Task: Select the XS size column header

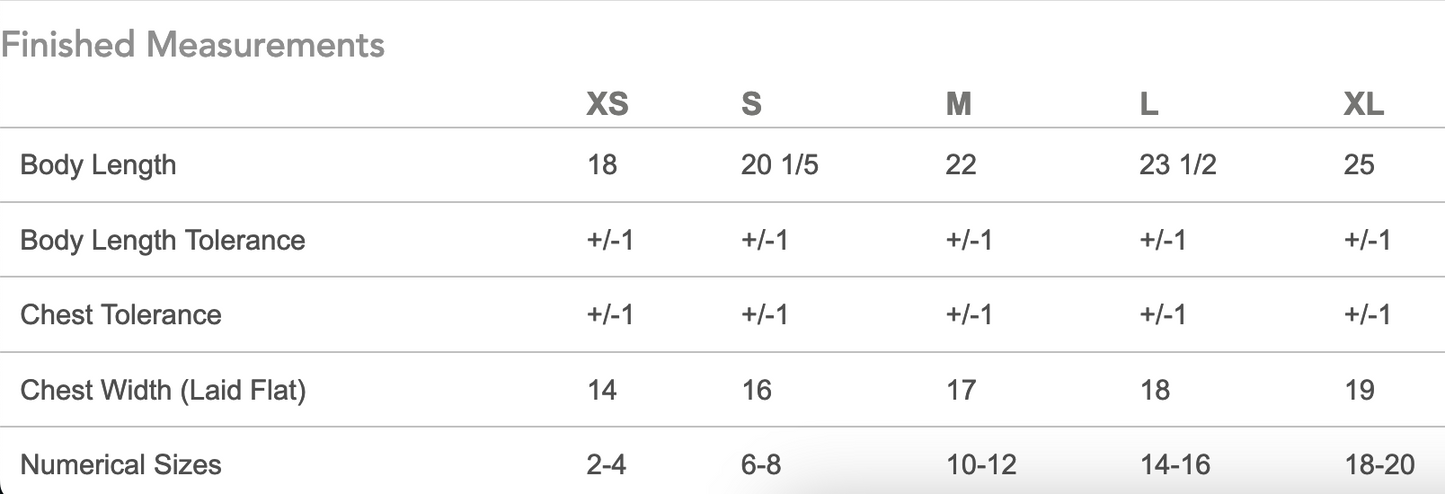Action: coord(607,105)
